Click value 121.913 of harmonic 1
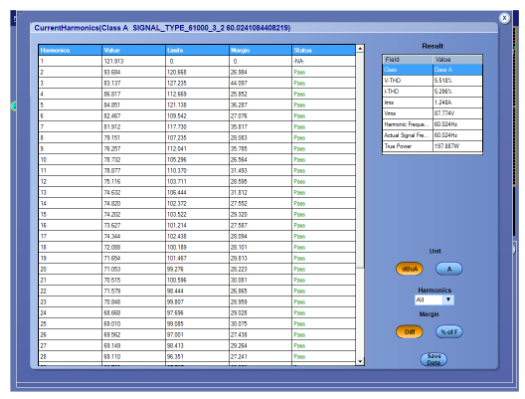The image size is (525, 399). [x=114, y=61]
